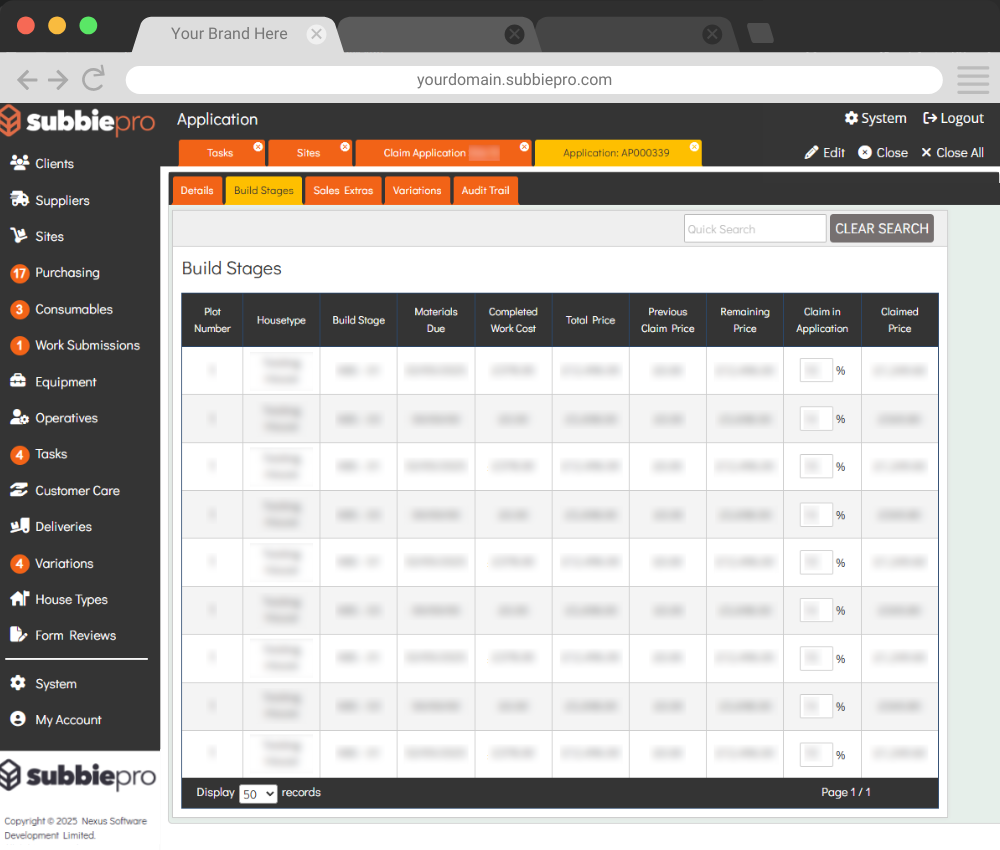Click the Form Reviews document icon
Viewport: 1000px width, 850px height.
click(19, 635)
